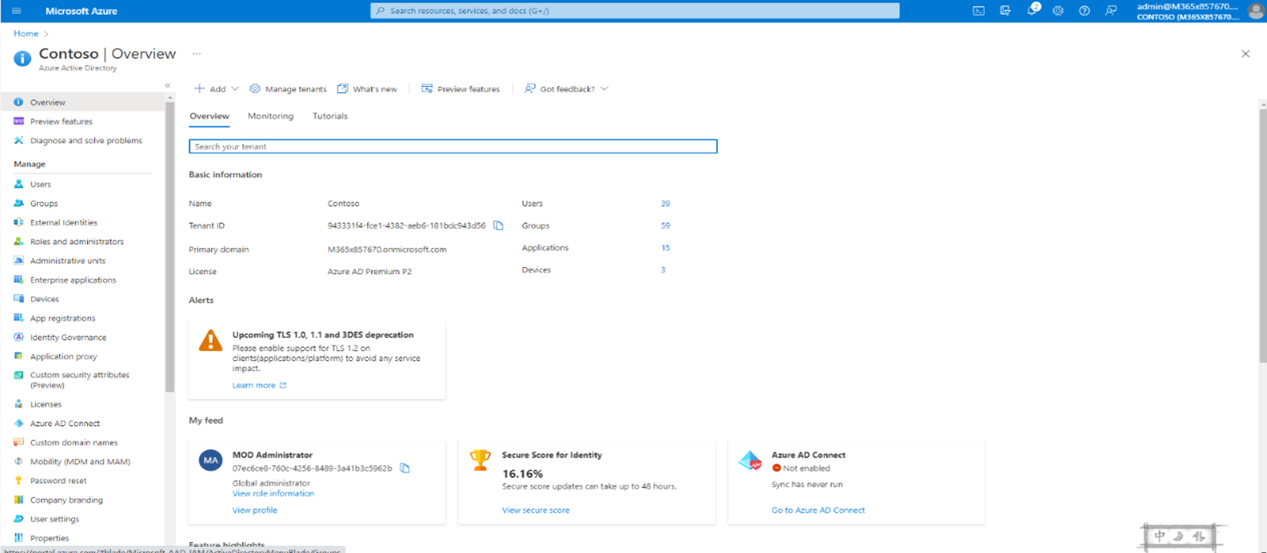Click the Home breadcrumb link
The width and height of the screenshot is (1267, 553).
point(25,34)
